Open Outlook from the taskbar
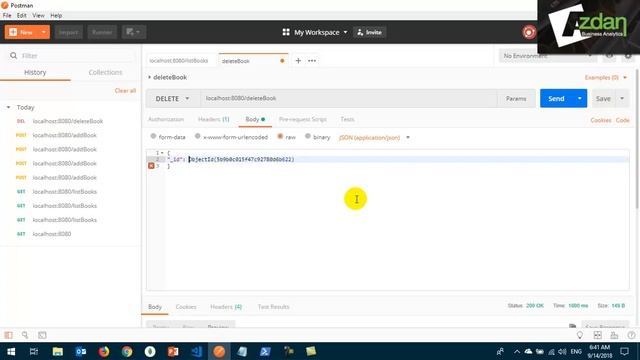The image size is (640, 360). coord(81,351)
